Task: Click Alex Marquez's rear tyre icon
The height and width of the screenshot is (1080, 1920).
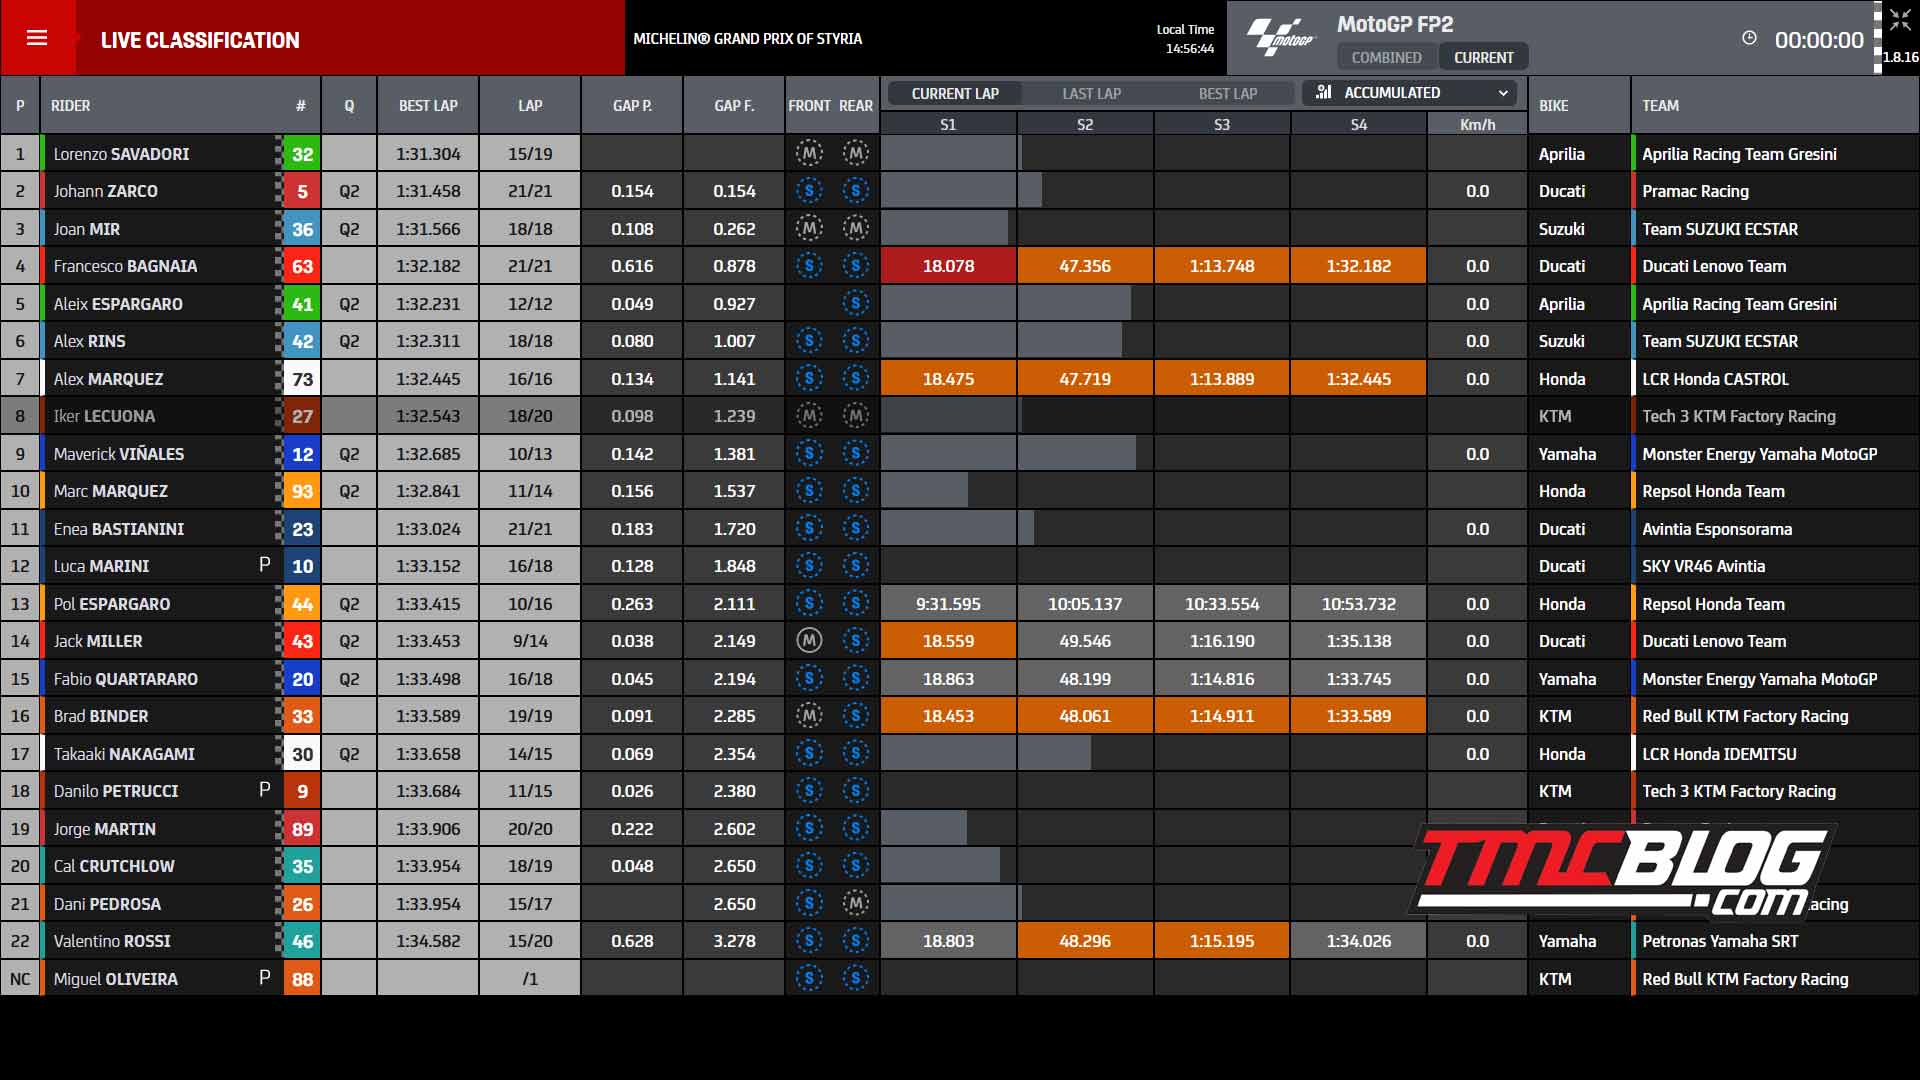Action: click(855, 379)
